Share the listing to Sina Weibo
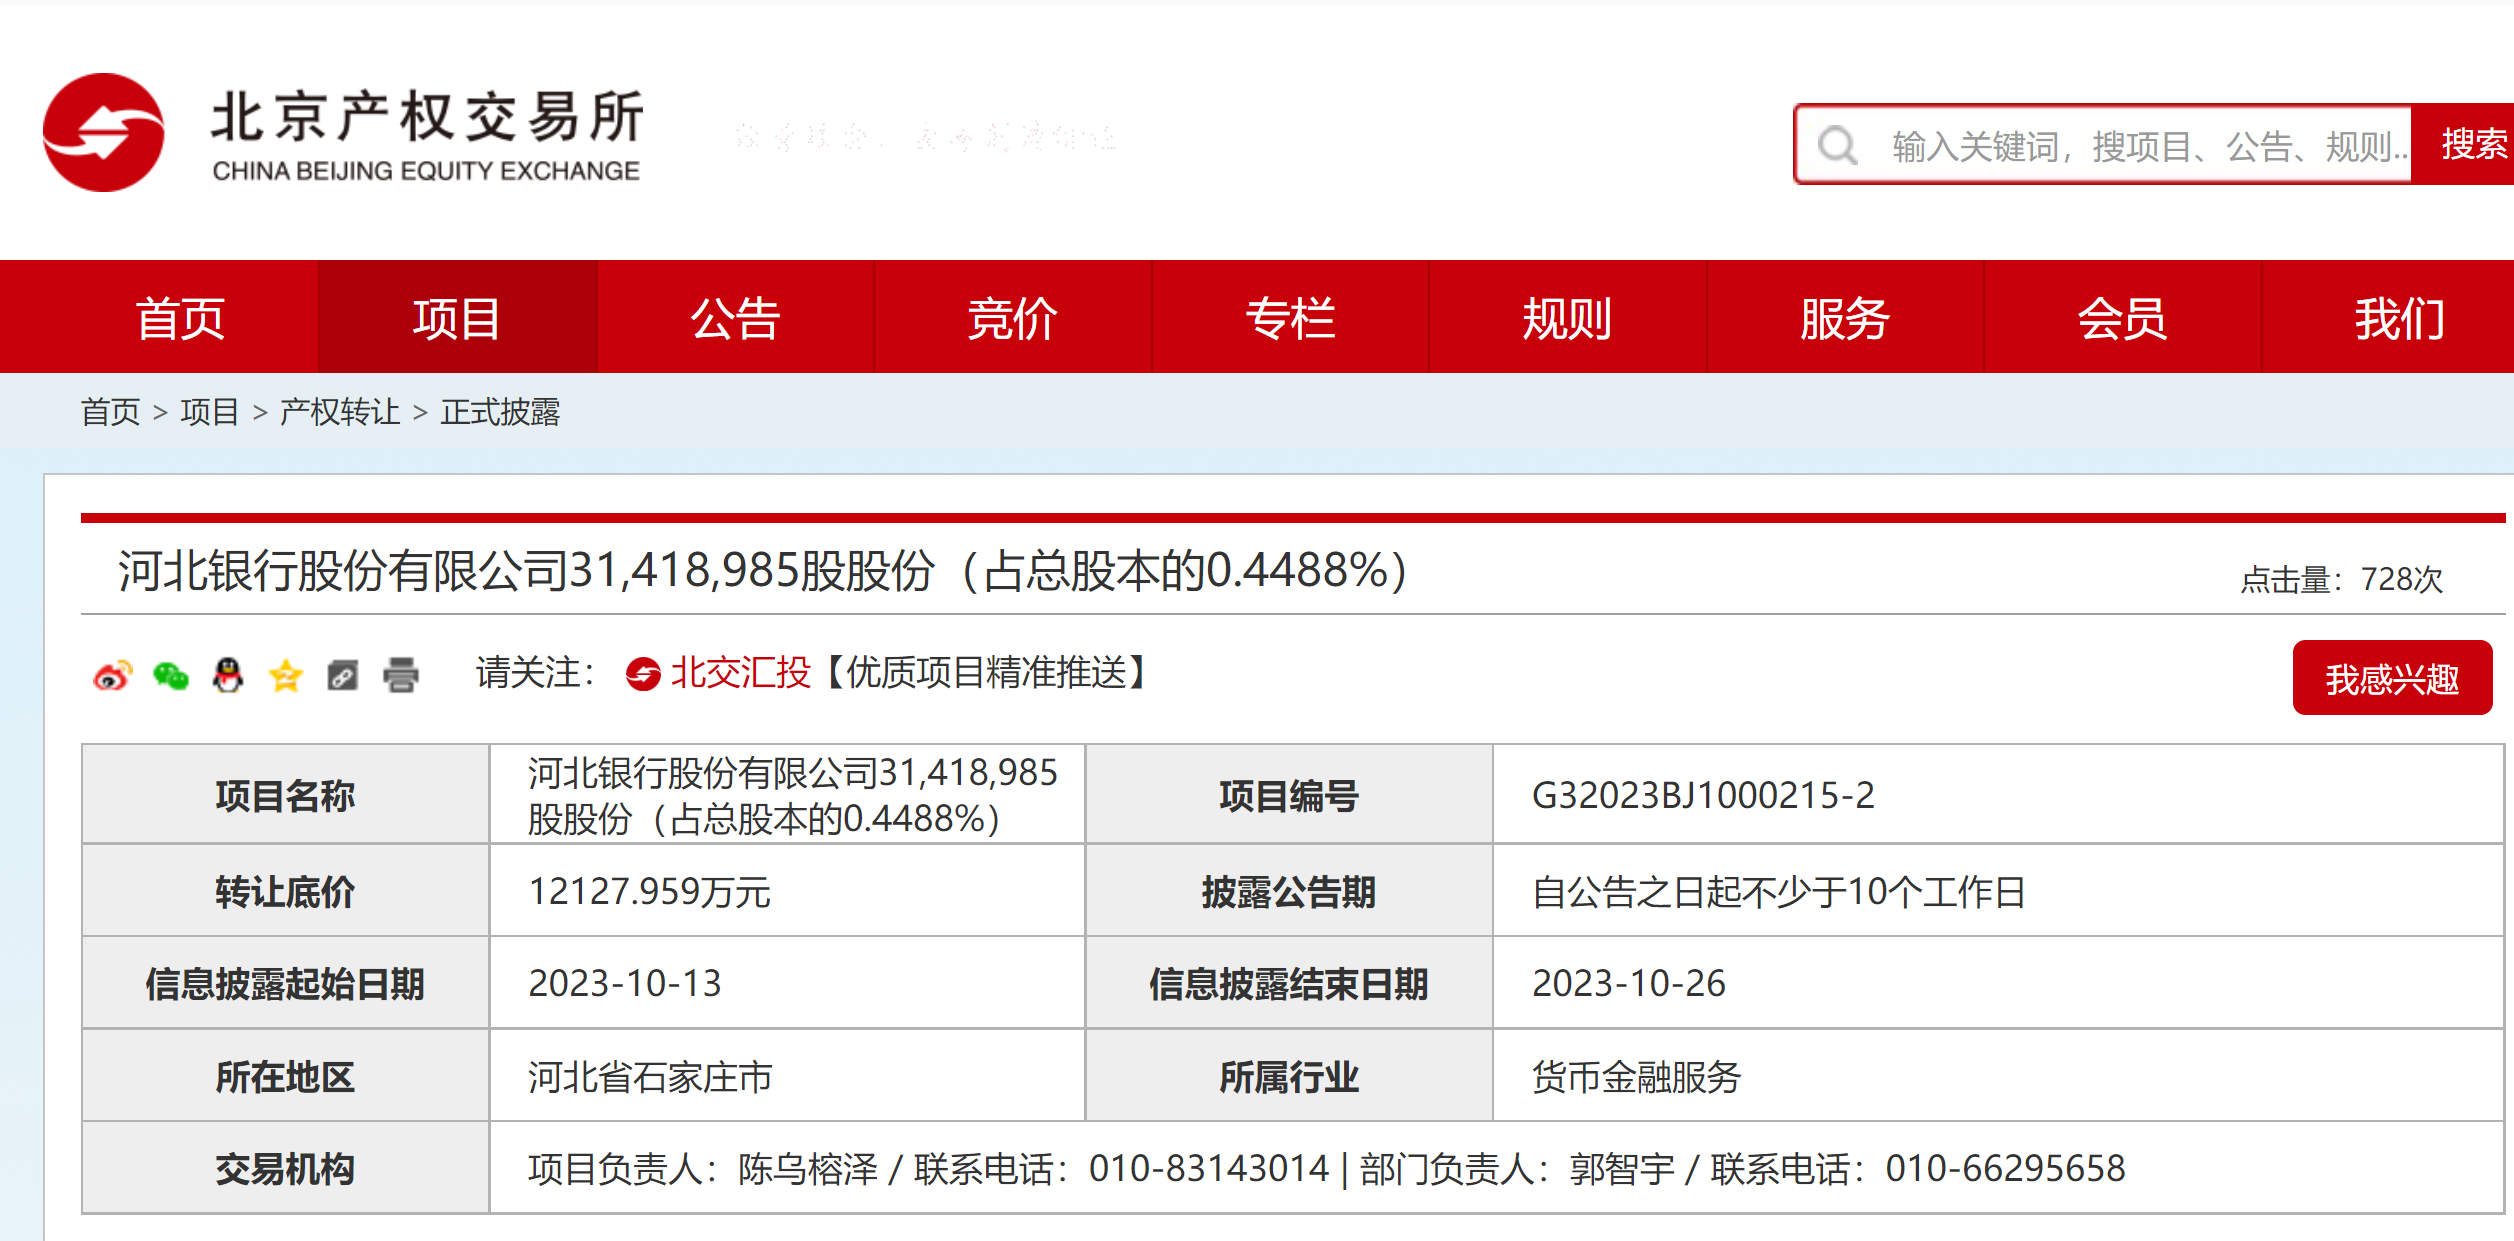The width and height of the screenshot is (2514, 1241). click(112, 675)
